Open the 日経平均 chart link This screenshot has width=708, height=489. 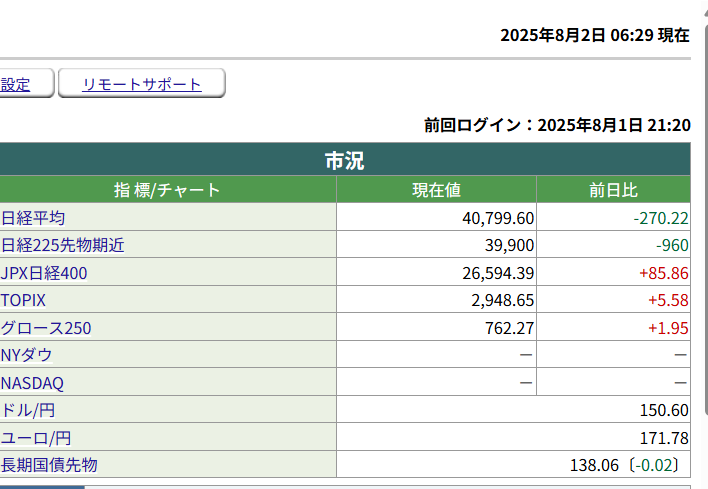pos(33,218)
